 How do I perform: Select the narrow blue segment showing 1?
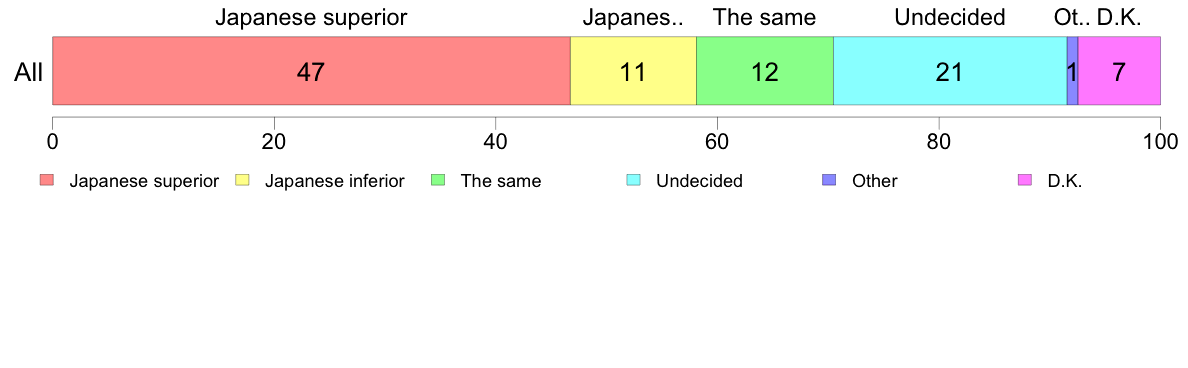(x=1072, y=70)
